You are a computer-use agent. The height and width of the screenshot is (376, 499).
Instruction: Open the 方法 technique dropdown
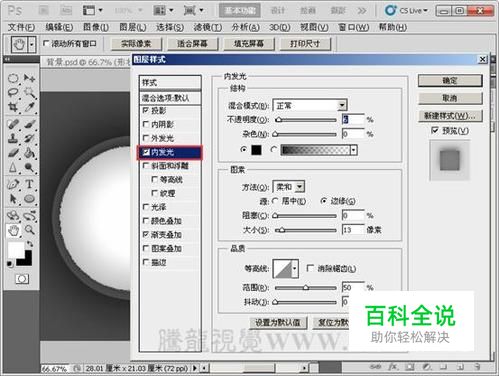288,187
